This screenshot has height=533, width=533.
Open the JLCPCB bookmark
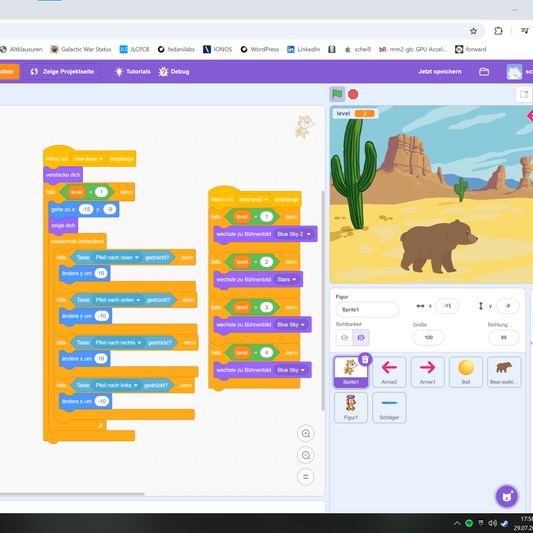[x=134, y=49]
